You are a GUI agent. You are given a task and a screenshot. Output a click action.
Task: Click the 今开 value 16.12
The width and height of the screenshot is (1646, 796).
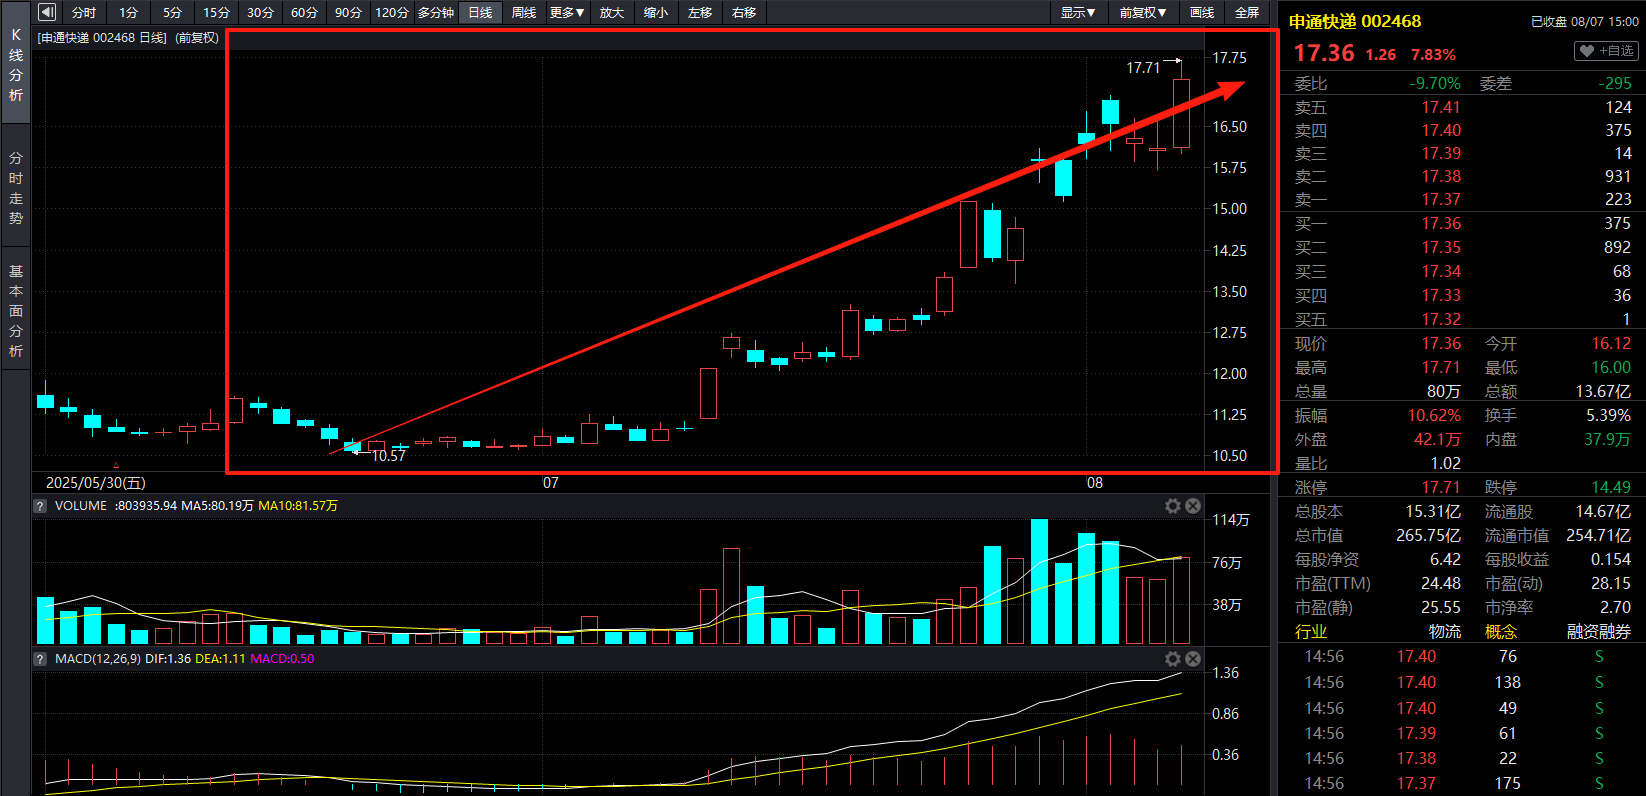click(1611, 343)
